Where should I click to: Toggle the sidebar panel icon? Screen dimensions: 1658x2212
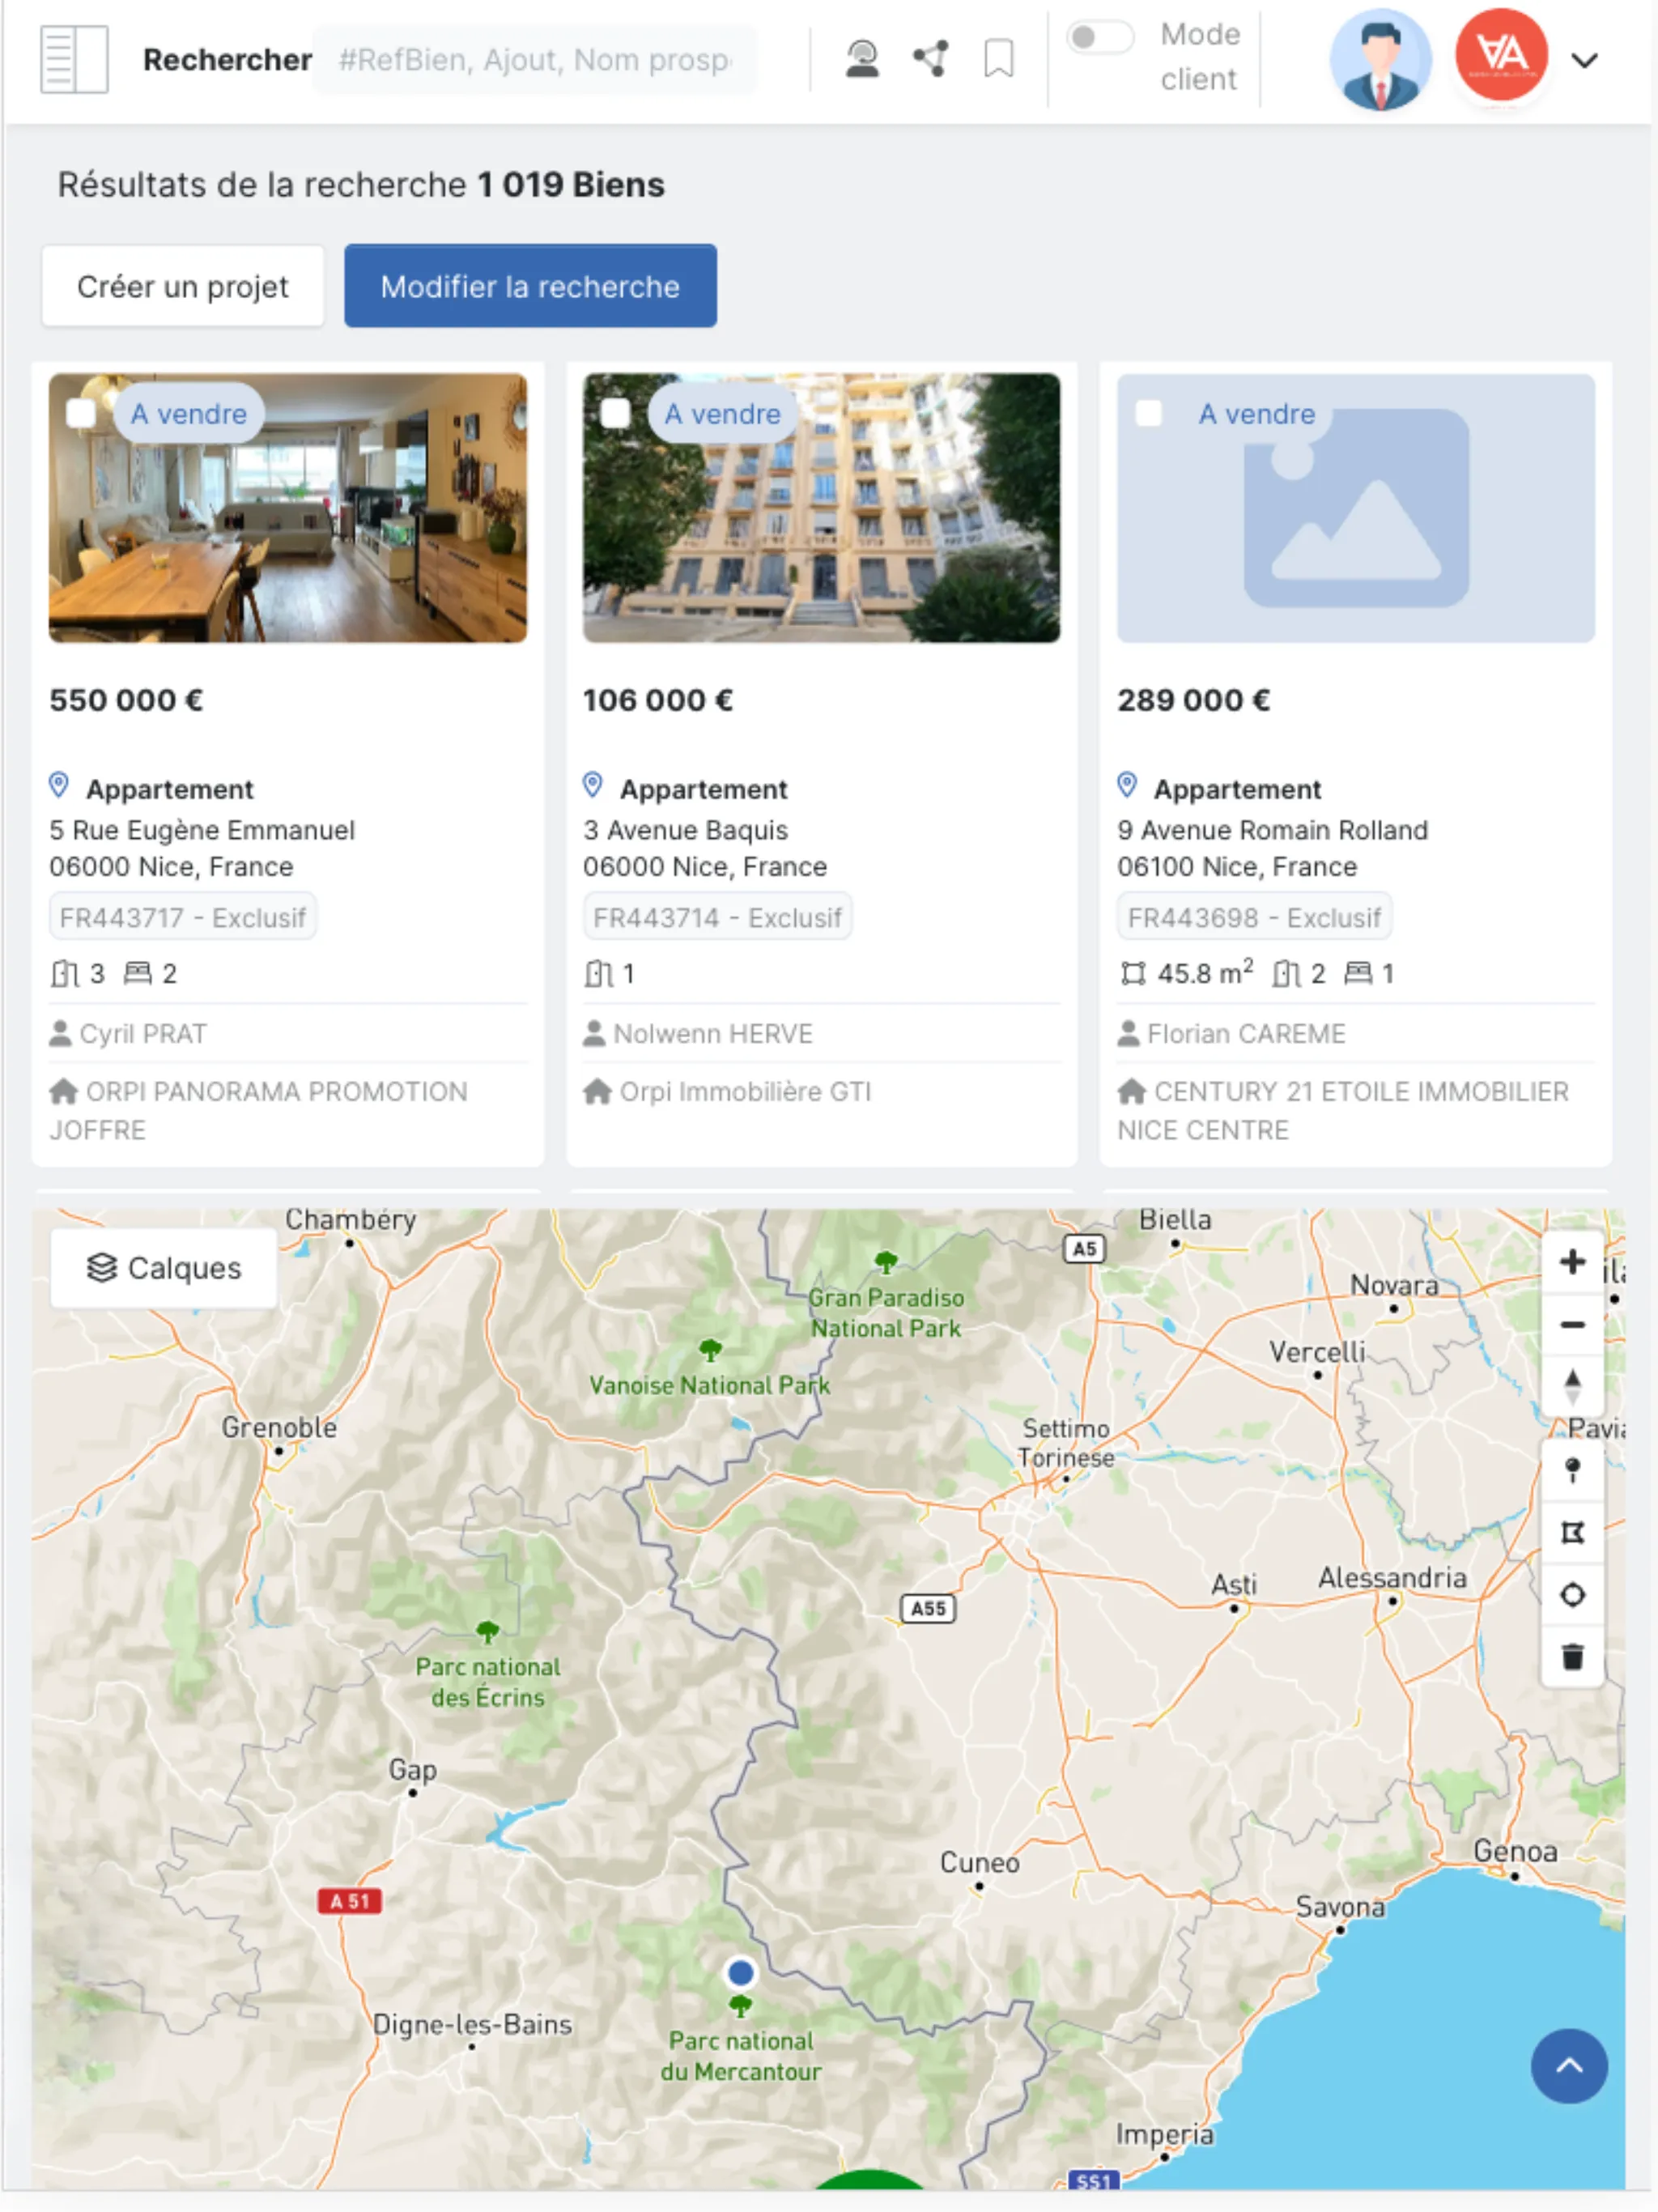tap(74, 60)
